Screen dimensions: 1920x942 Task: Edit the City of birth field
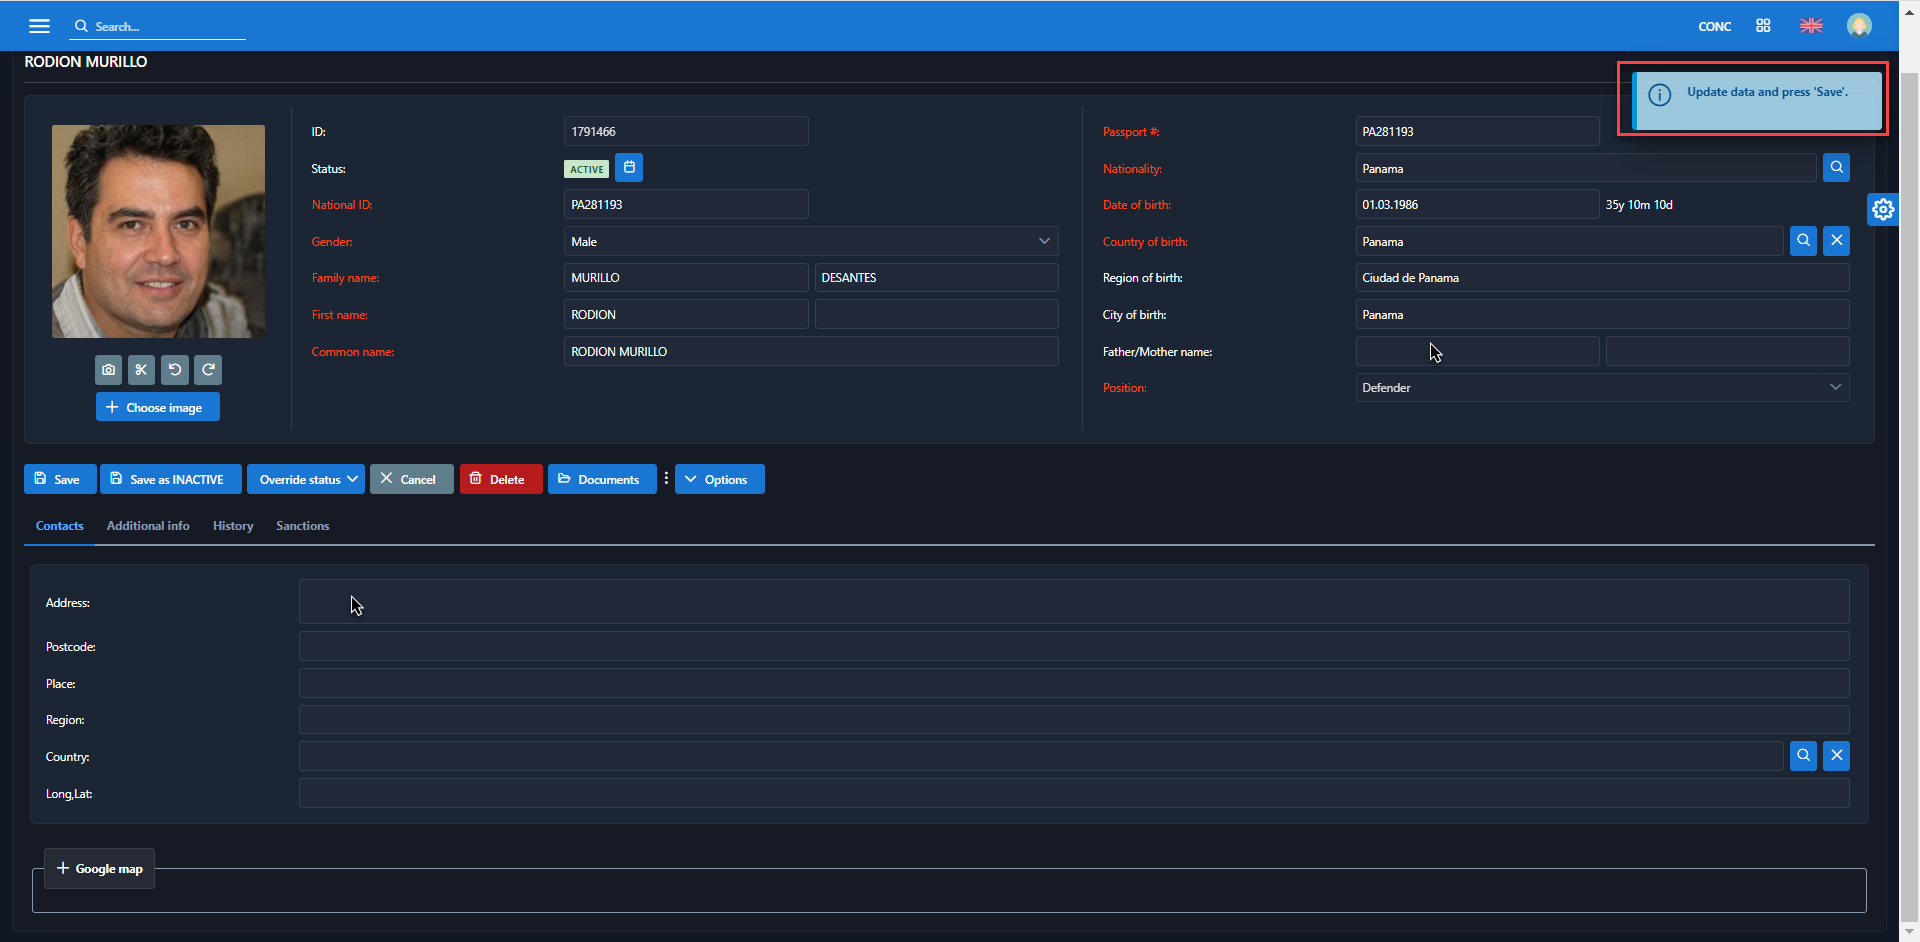[1602, 314]
